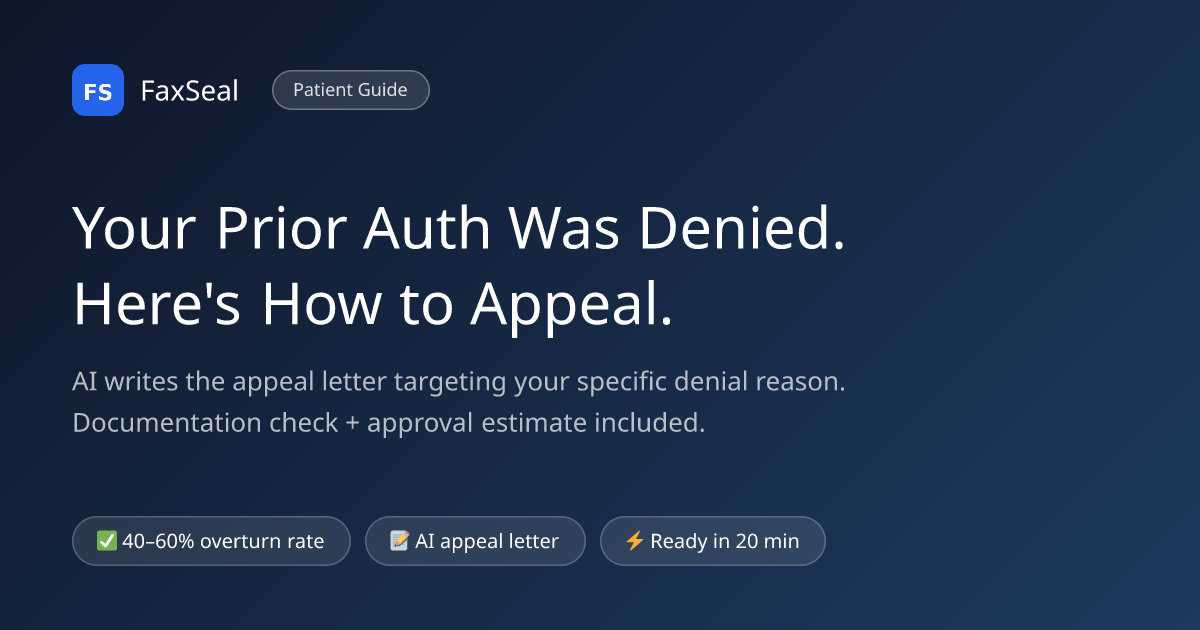This screenshot has width=1200, height=630.
Task: Click the word 'Denied.' in the headline
Action: coord(742,229)
